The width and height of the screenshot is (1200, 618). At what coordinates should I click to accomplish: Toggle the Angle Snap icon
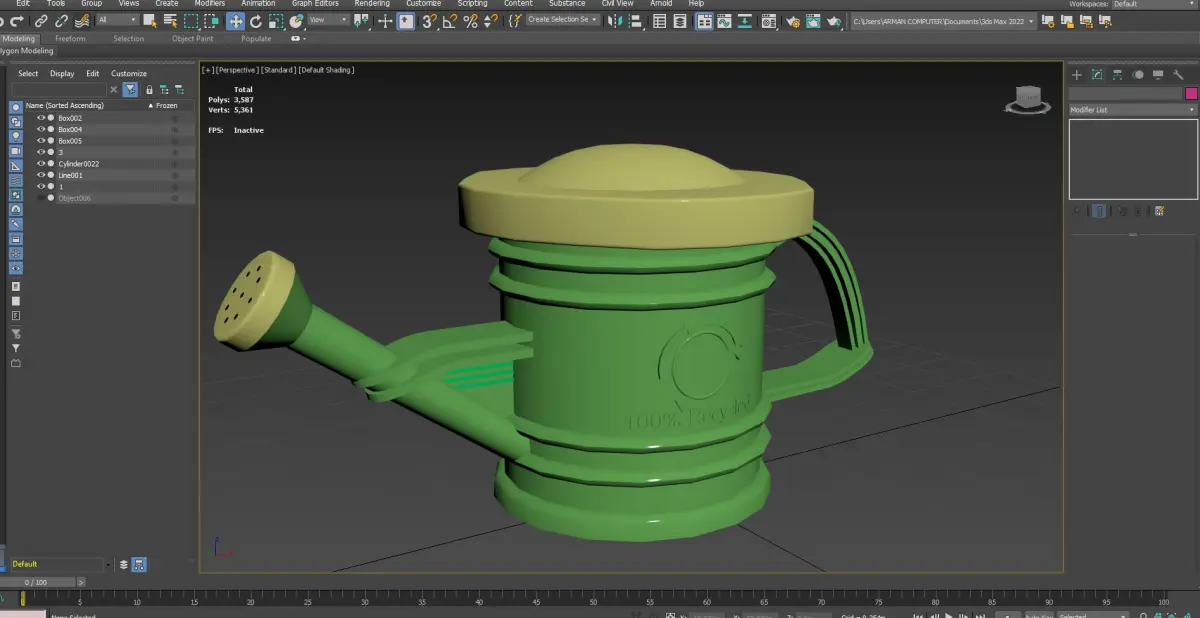[450, 20]
